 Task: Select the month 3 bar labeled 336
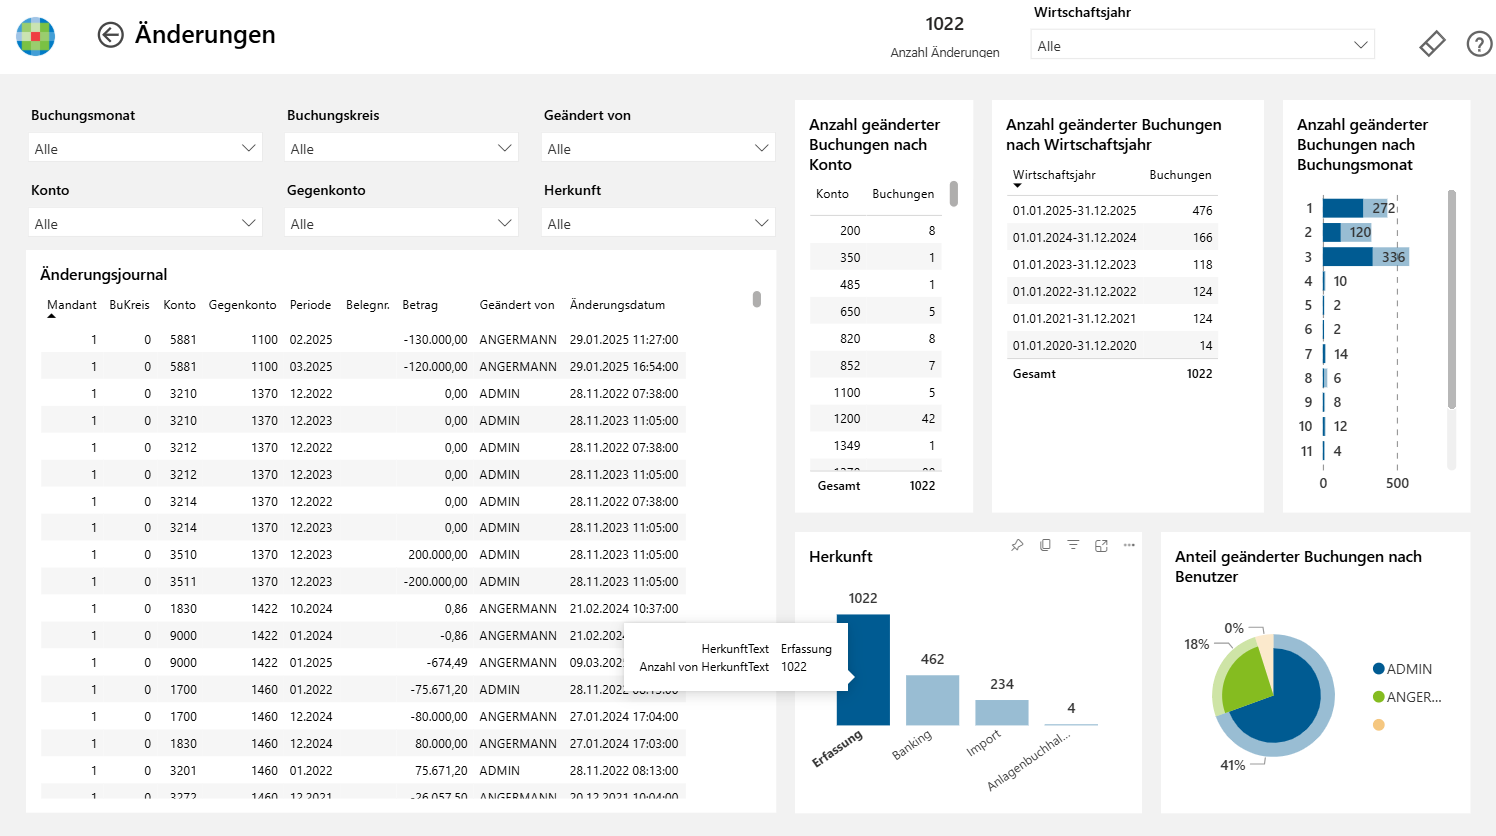point(1366,257)
